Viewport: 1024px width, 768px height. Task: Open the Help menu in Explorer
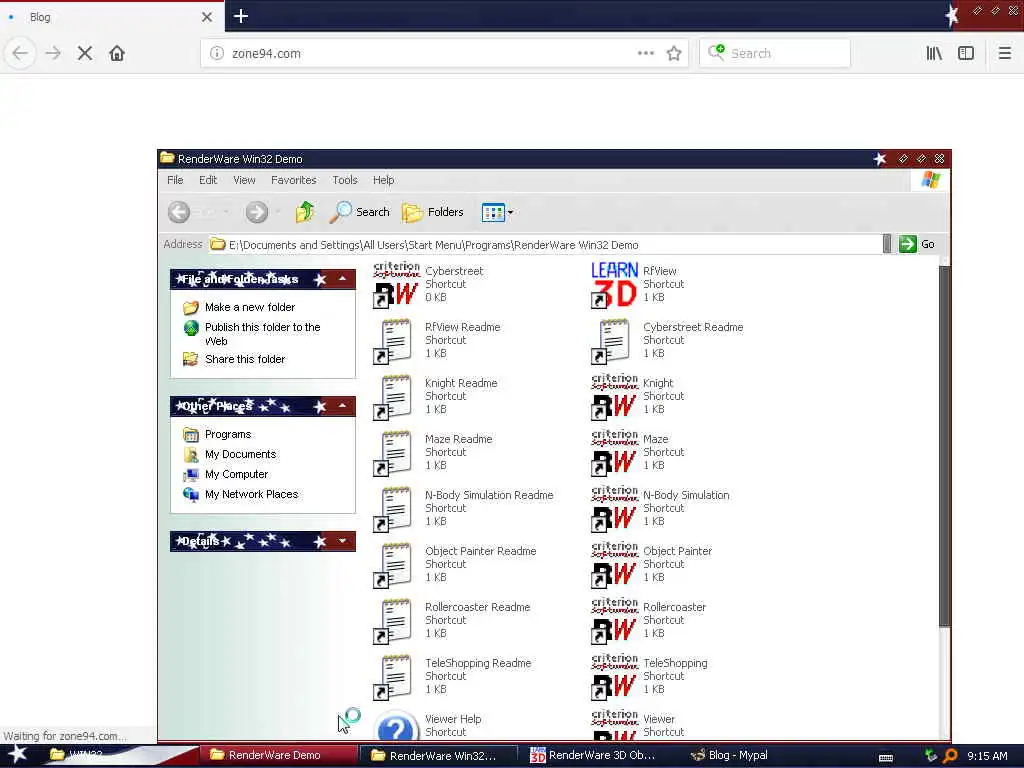pyautogui.click(x=383, y=180)
